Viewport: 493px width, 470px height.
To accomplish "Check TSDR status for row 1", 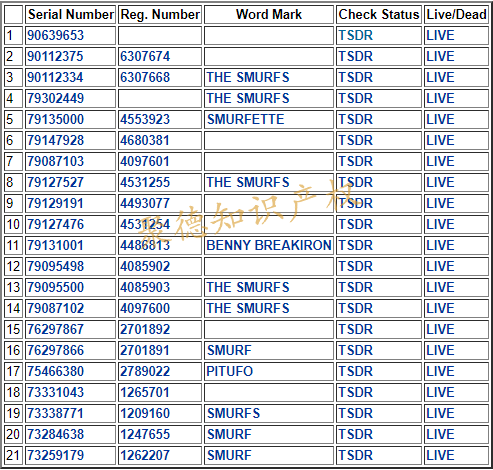I will pyautogui.click(x=356, y=35).
